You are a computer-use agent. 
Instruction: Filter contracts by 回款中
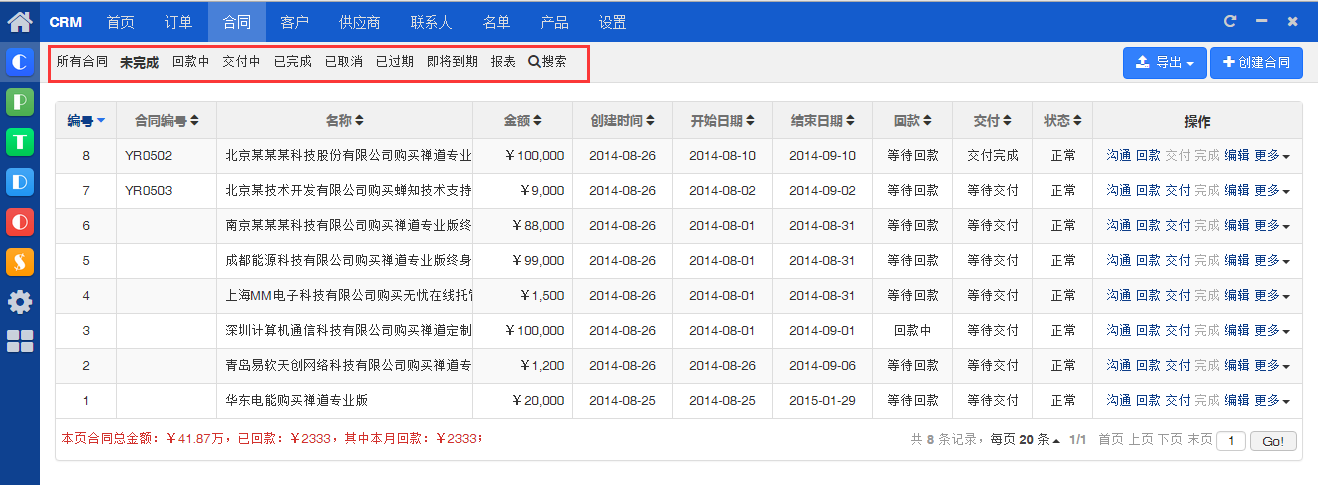point(191,62)
